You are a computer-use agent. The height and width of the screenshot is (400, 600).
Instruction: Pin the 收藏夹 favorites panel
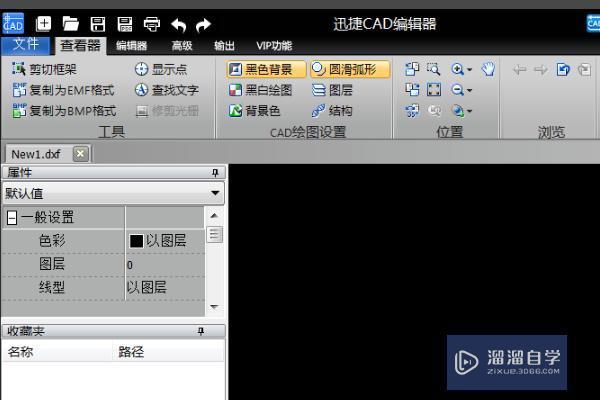201,331
